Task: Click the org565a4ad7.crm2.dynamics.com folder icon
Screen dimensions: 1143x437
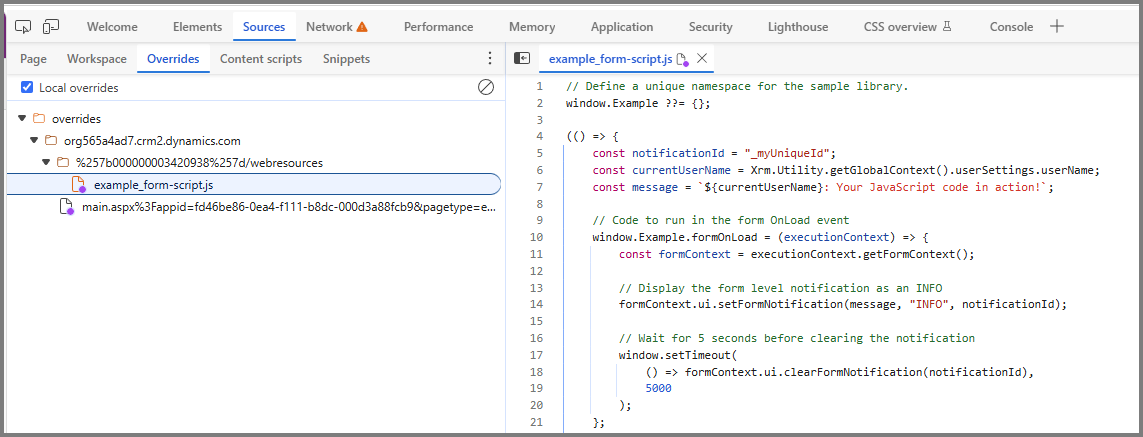Action: (x=51, y=140)
